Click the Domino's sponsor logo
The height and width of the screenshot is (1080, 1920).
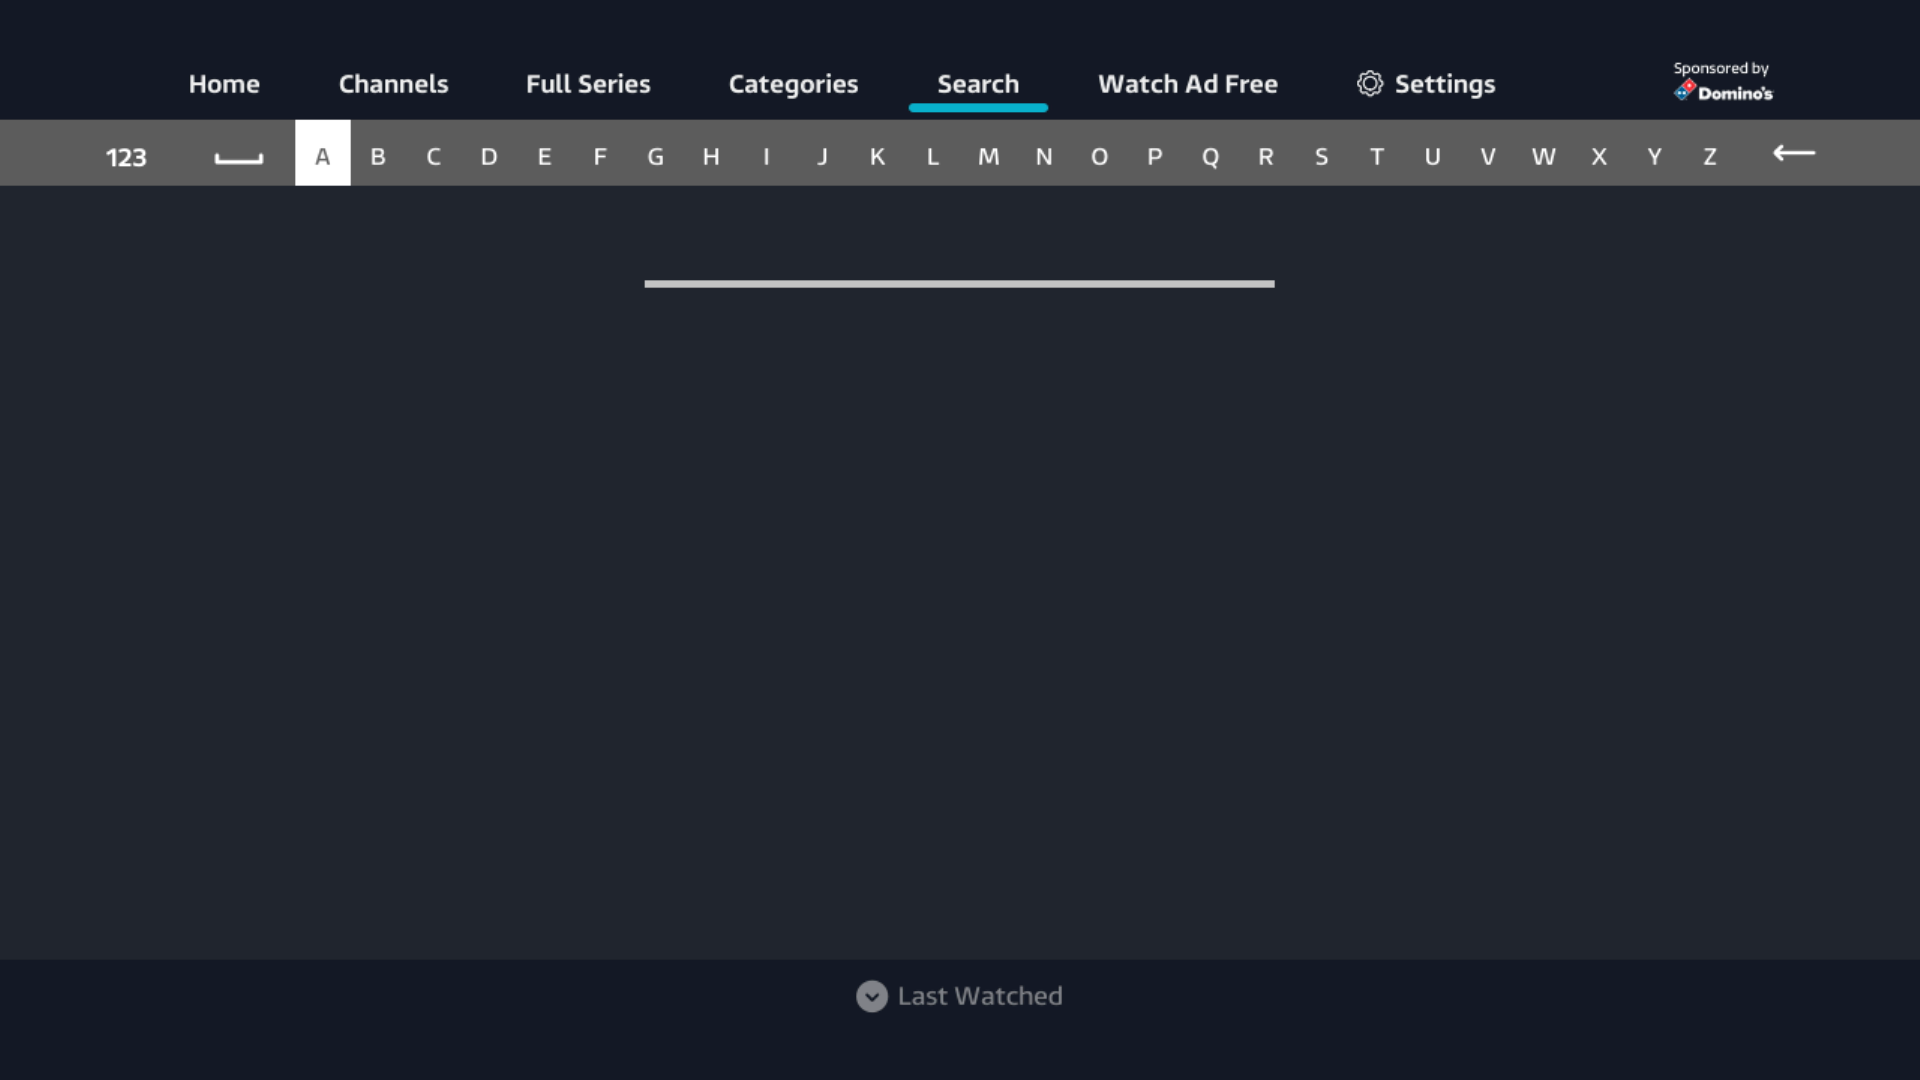(x=1723, y=92)
